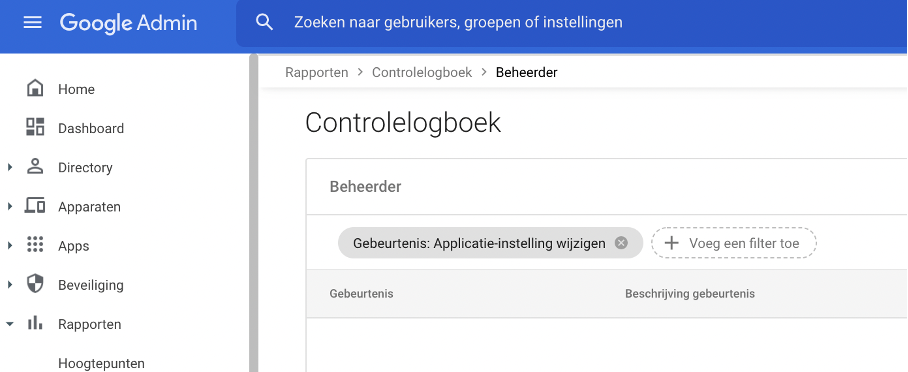This screenshot has width=908, height=372.
Task: Click the Directory person icon
Action: click(35, 167)
